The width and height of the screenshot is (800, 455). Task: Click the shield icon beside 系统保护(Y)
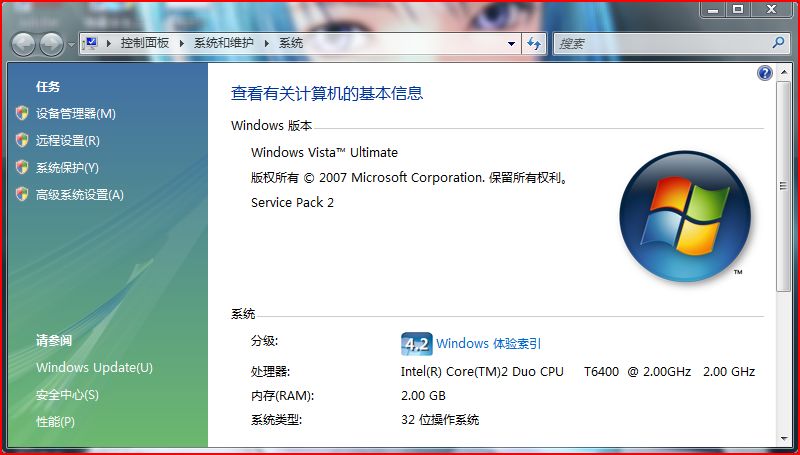click(22, 167)
